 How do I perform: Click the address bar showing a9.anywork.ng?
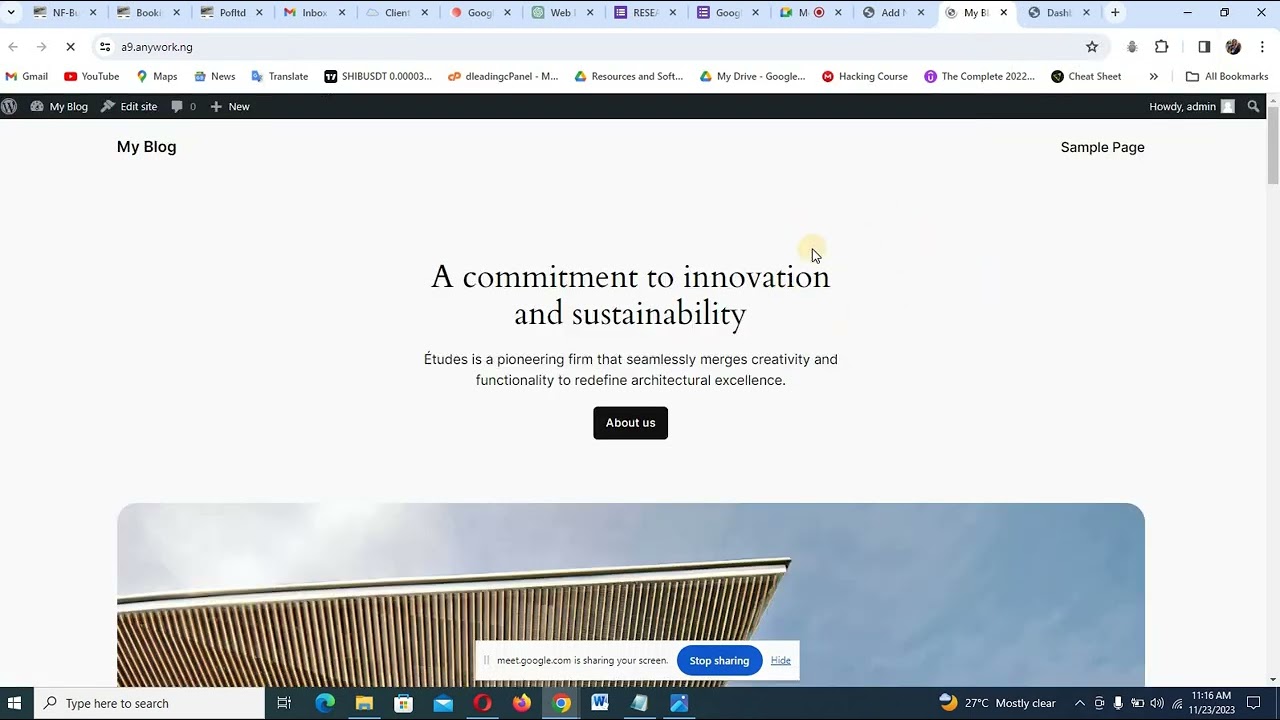pos(600,47)
